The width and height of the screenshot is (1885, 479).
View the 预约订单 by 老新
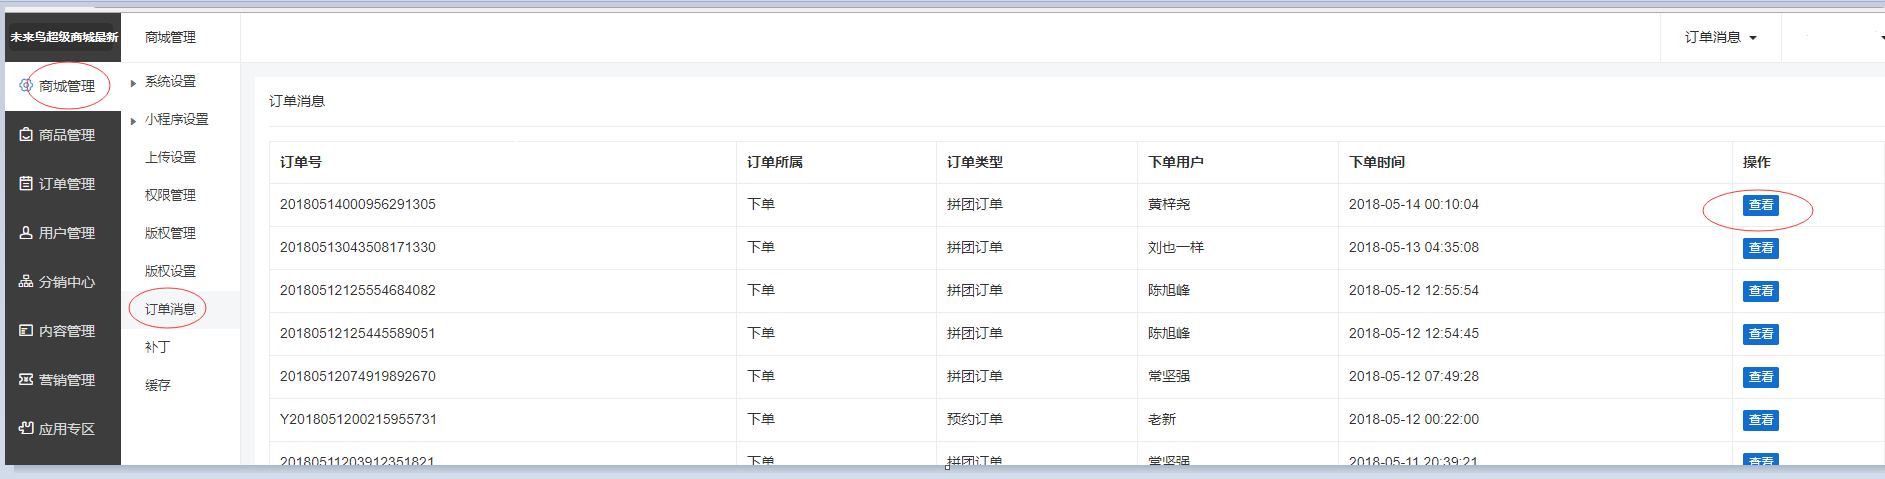coord(1760,420)
